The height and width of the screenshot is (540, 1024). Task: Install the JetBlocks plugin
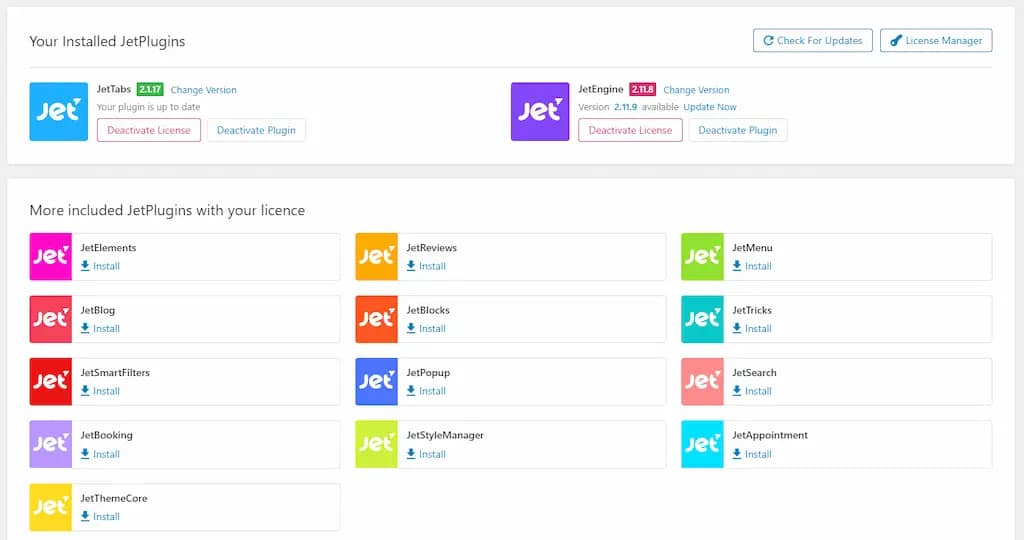pyautogui.click(x=427, y=329)
